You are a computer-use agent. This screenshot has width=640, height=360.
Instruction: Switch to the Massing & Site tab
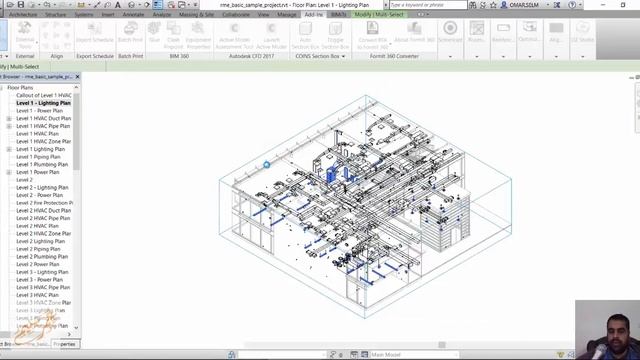tap(196, 14)
